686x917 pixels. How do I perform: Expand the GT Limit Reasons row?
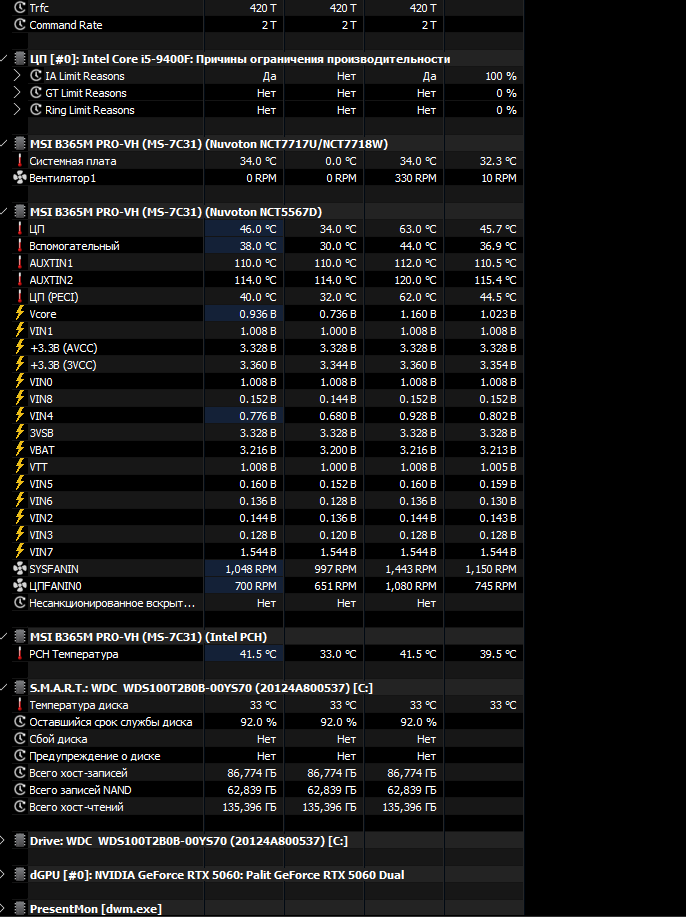coord(17,93)
